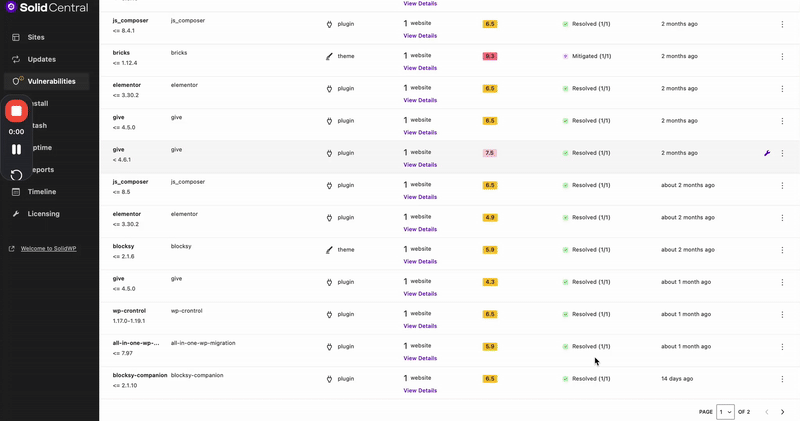Pause the screen recording

coord(16,150)
